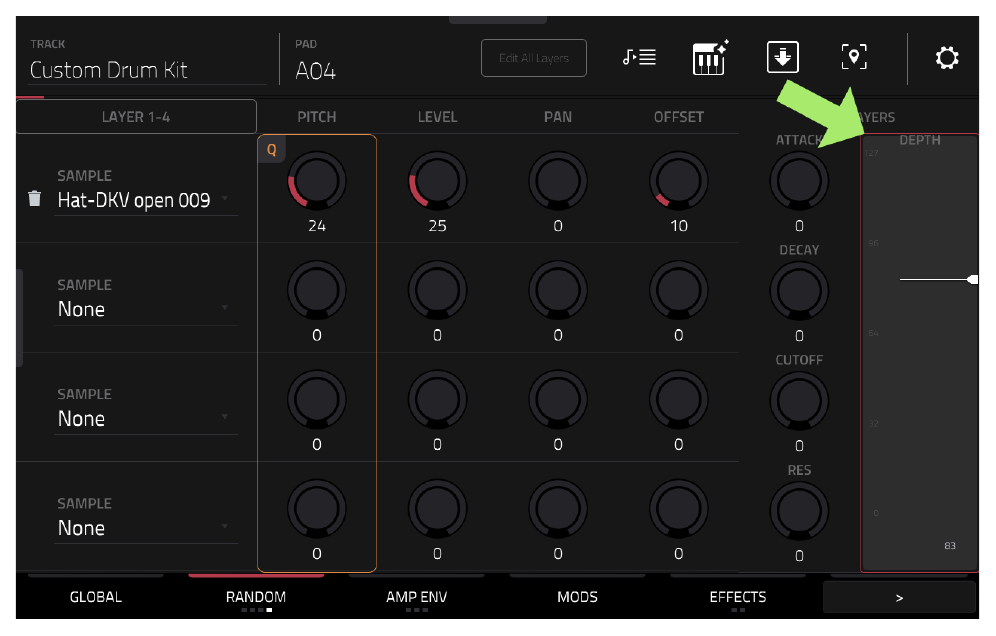Click the Edit All Layers button
The width and height of the screenshot is (996, 636).
point(534,58)
